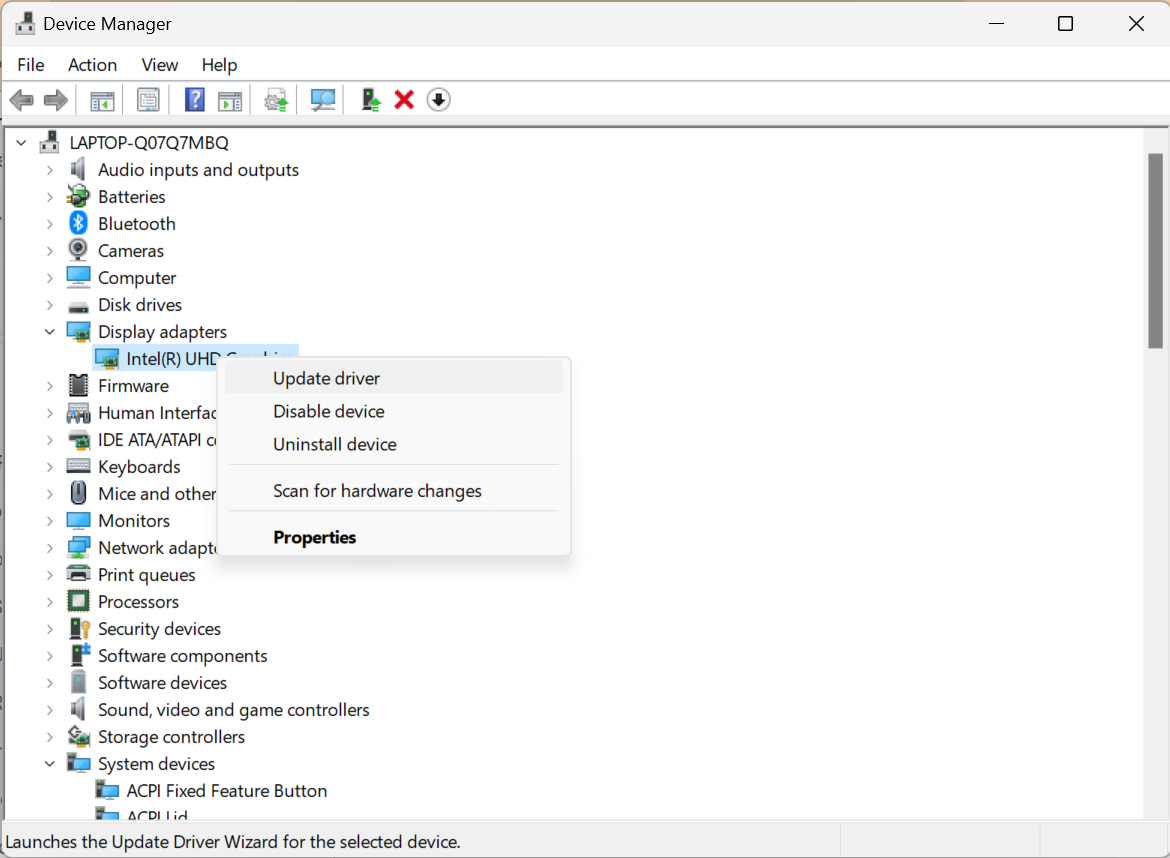Collapse the Display adapters category
The width and height of the screenshot is (1170, 858).
click(50, 332)
